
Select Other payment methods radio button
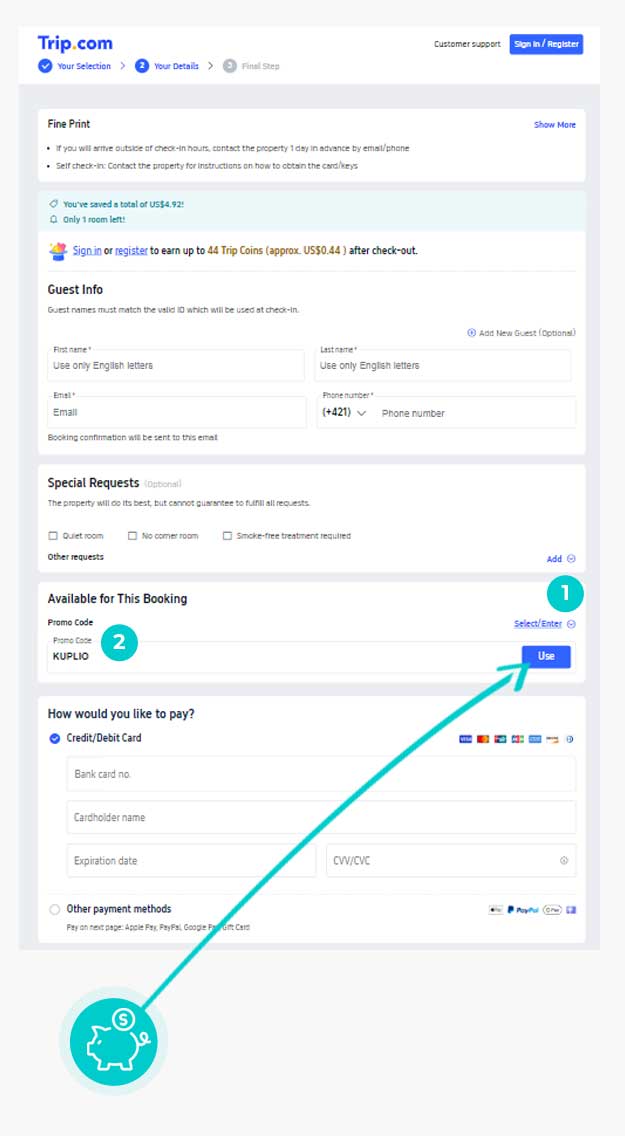pyautogui.click(x=54, y=910)
